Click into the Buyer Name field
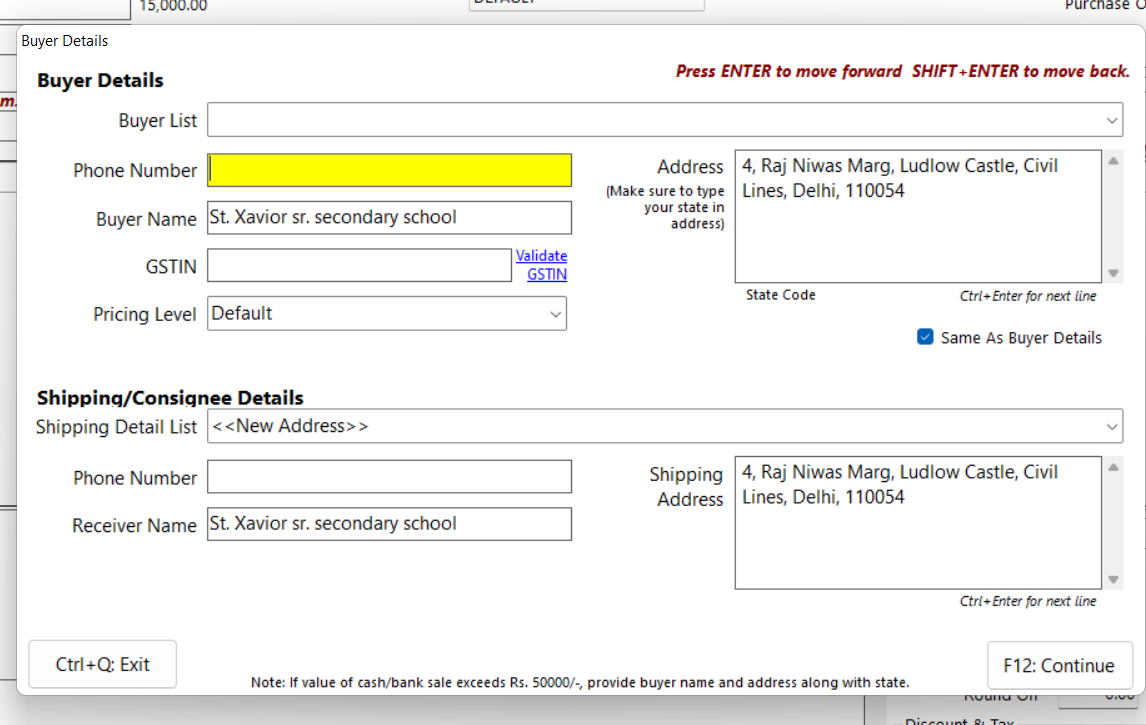The height and width of the screenshot is (725, 1146). 389,217
